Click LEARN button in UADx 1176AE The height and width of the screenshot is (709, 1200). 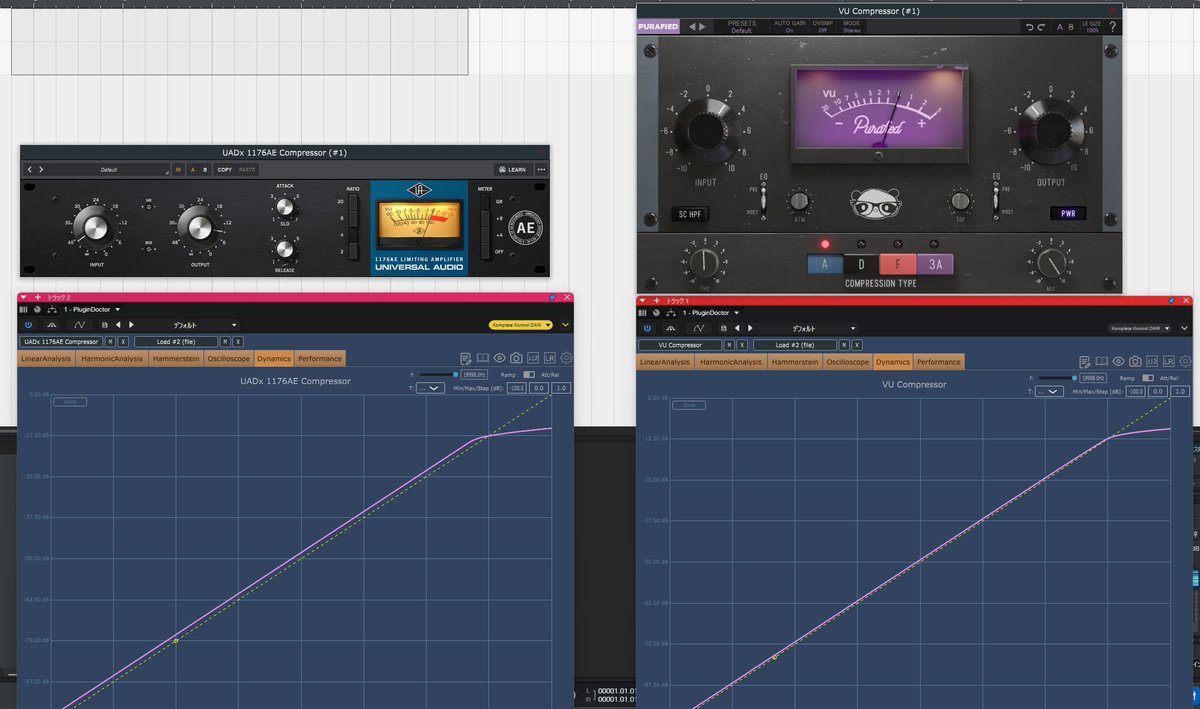(512, 170)
